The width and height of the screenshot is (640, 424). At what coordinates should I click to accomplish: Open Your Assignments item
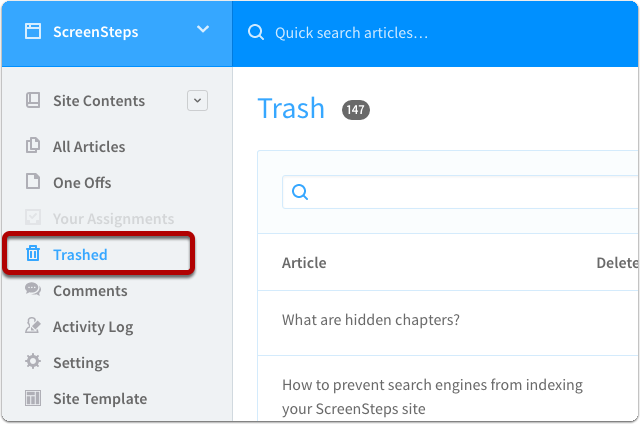pos(113,219)
